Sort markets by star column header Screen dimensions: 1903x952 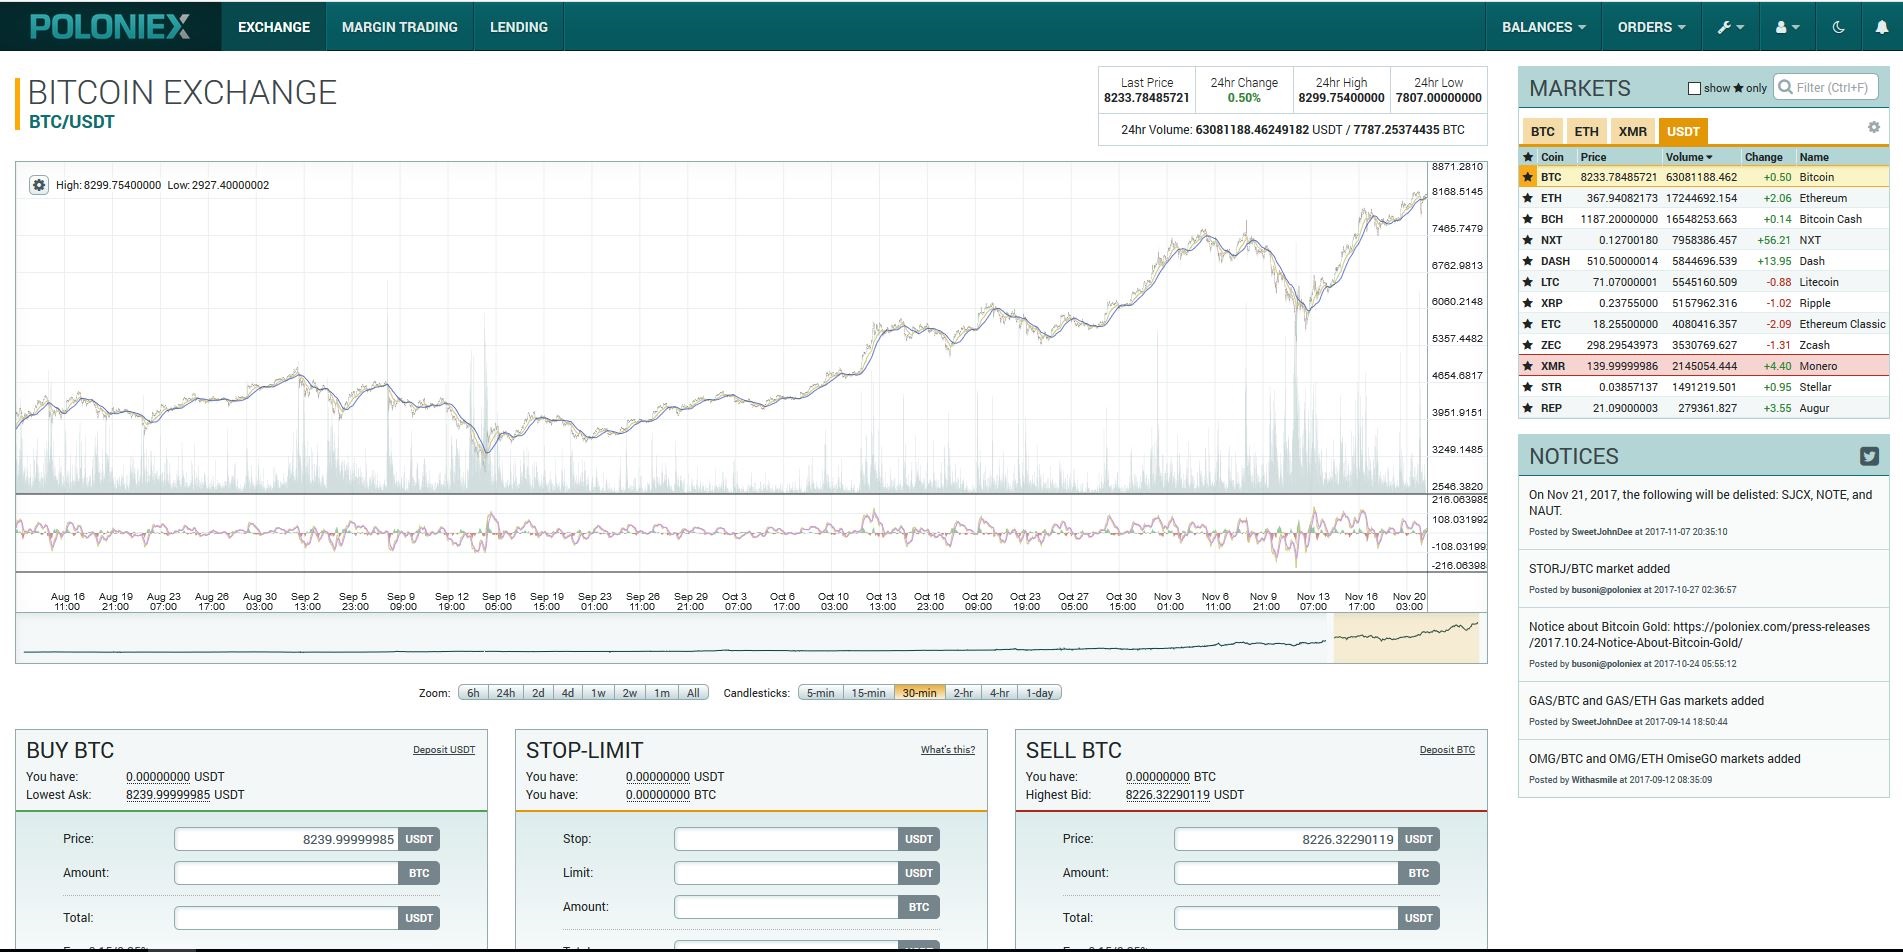[1527, 157]
